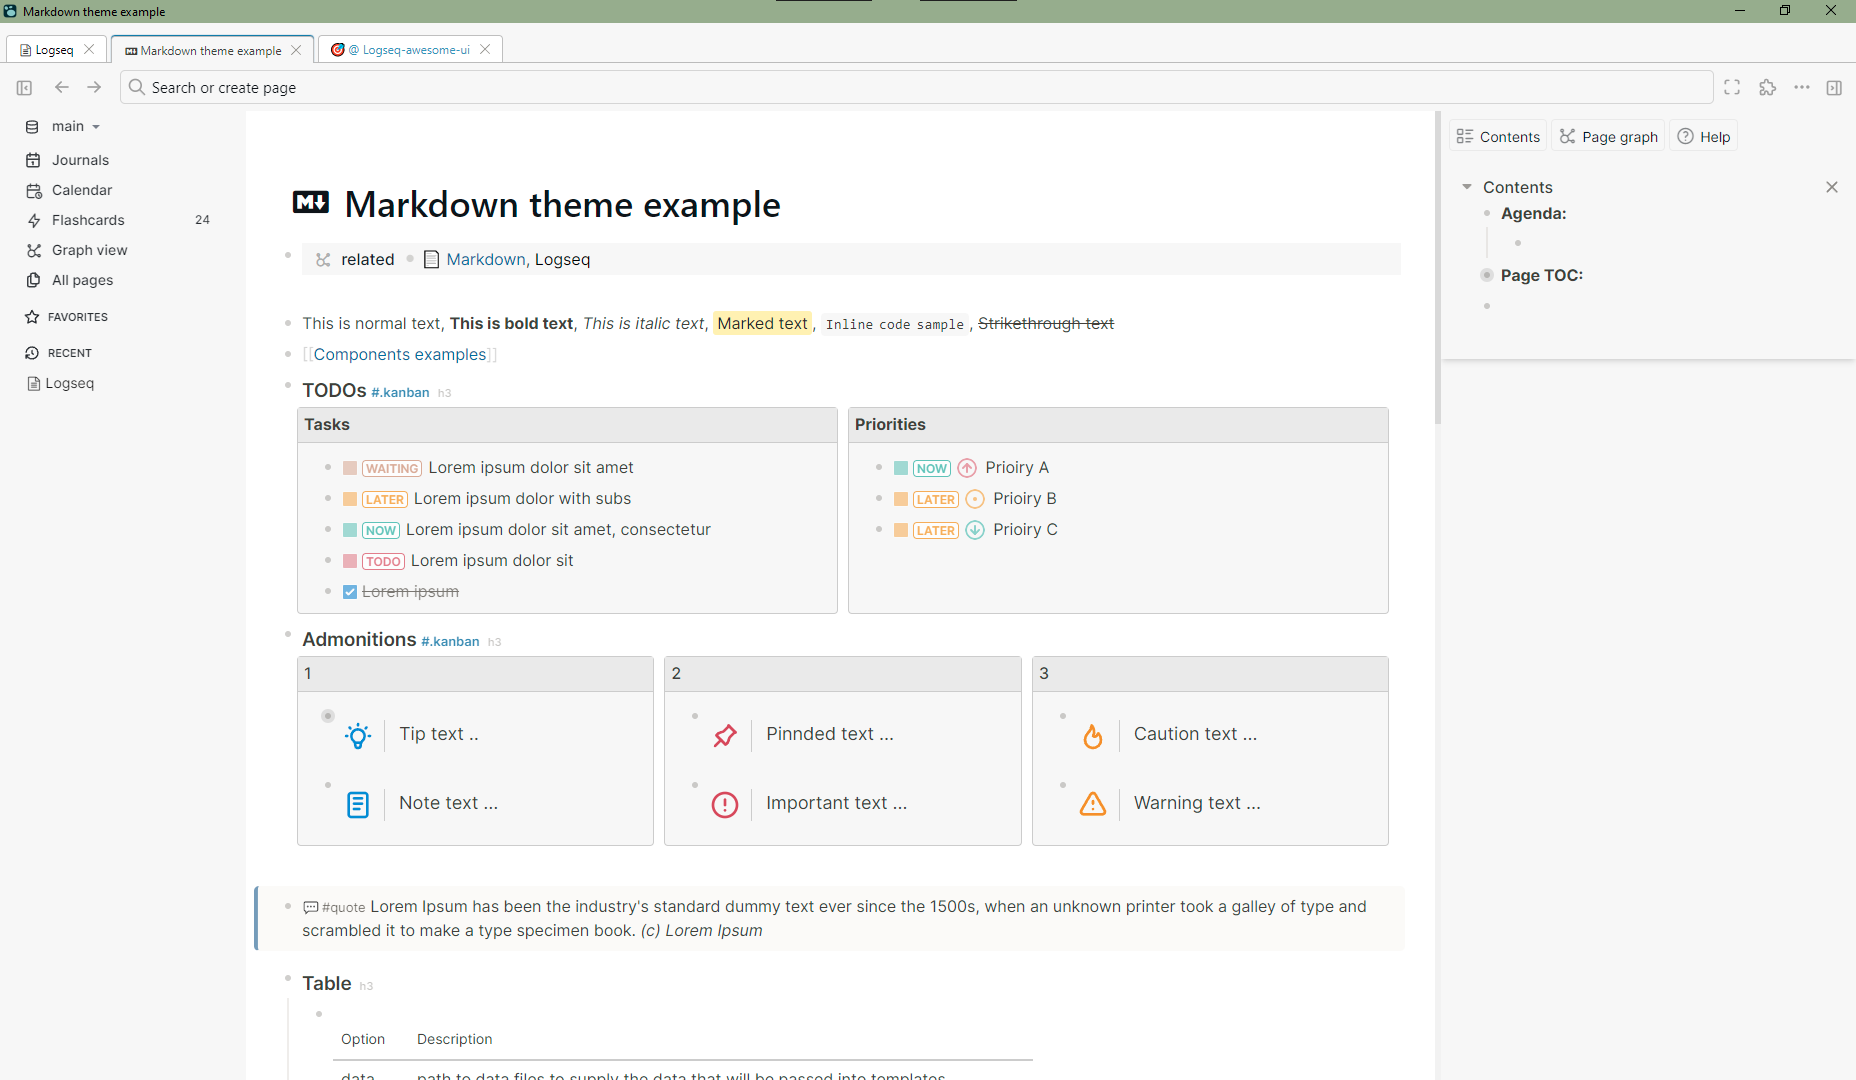Click the priority B dot icon

pyautogui.click(x=975, y=499)
